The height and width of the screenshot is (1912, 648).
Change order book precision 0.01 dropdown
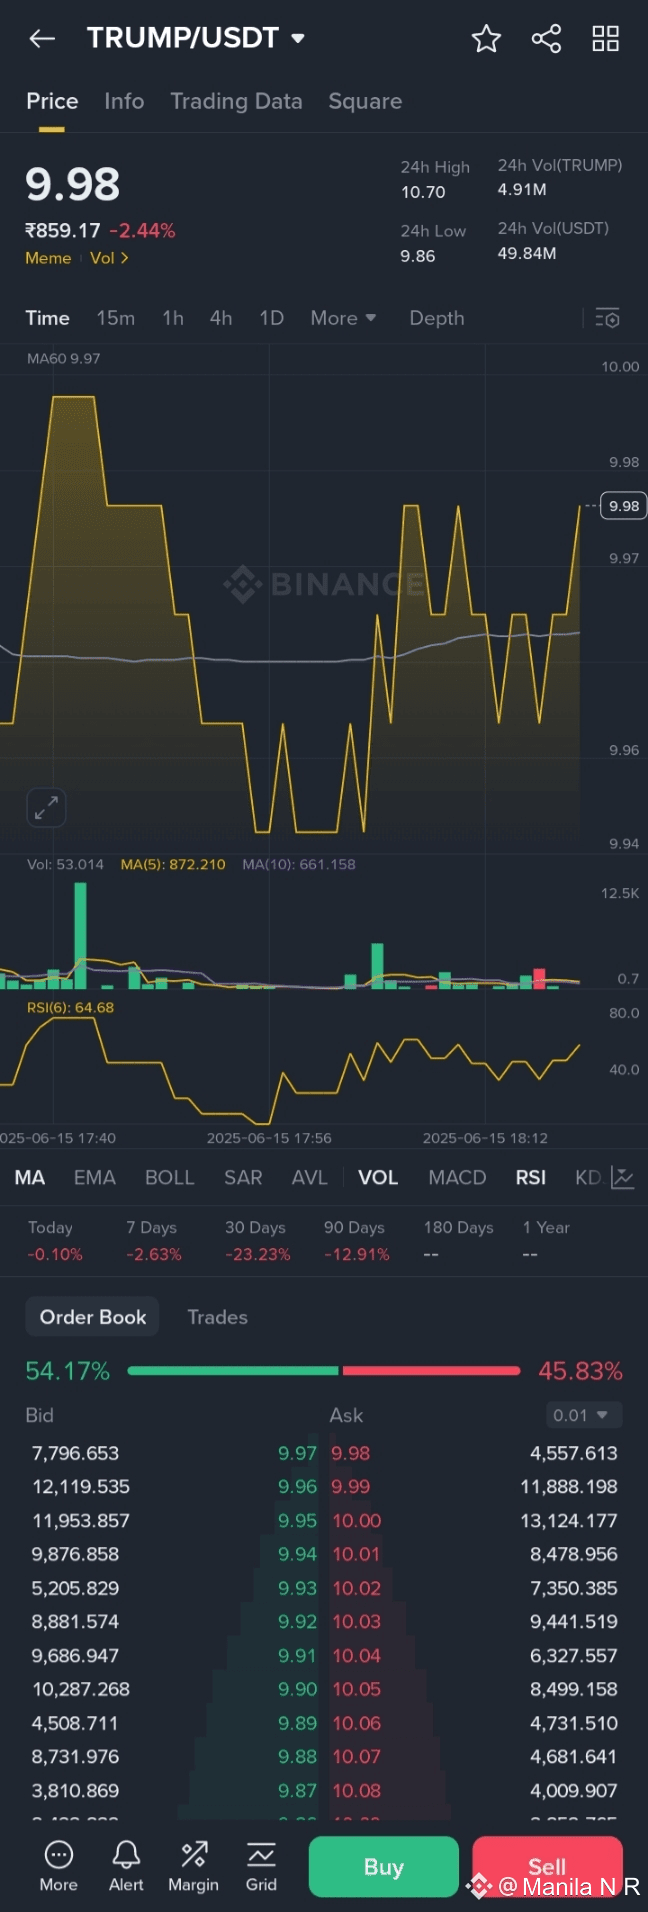tap(583, 1415)
